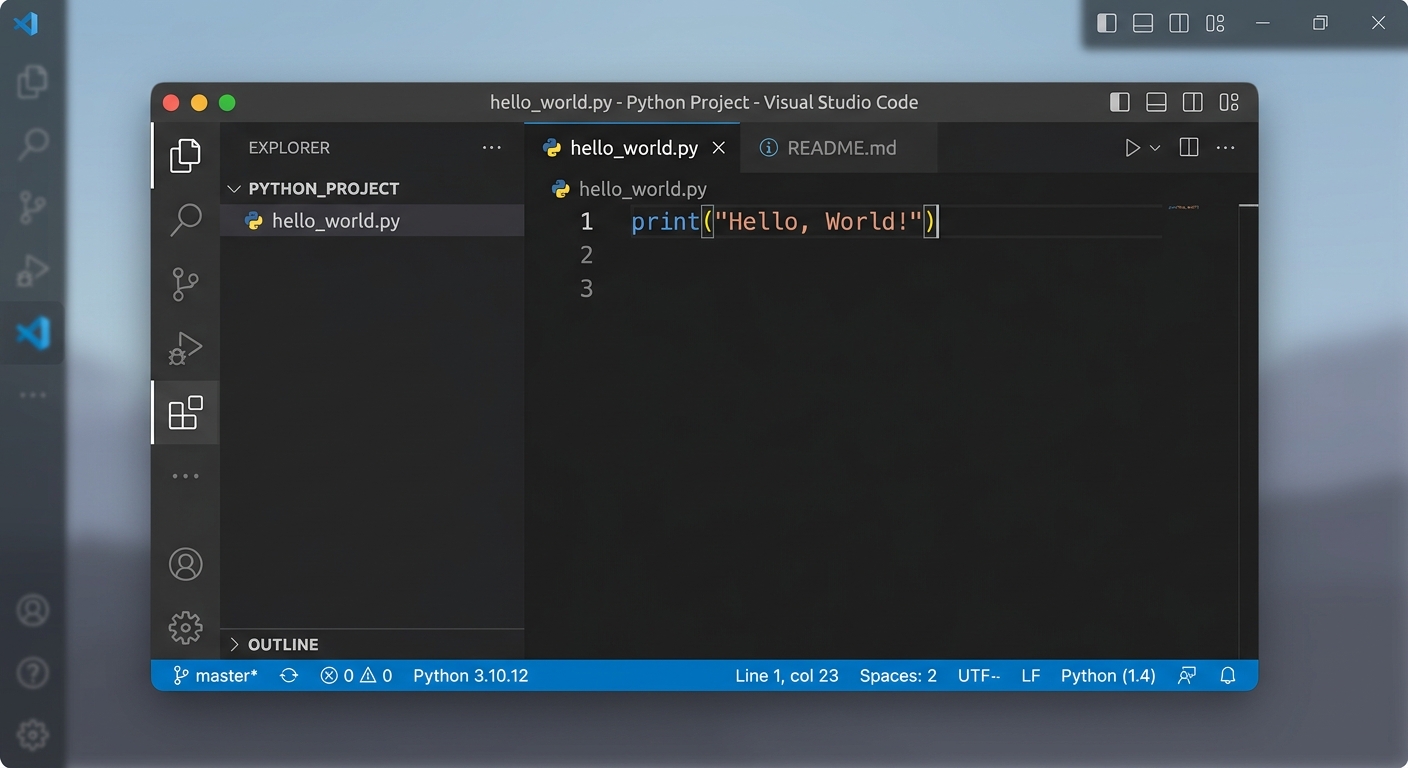This screenshot has width=1408, height=768.
Task: Open help icon in background window sidebar
Action: point(33,672)
